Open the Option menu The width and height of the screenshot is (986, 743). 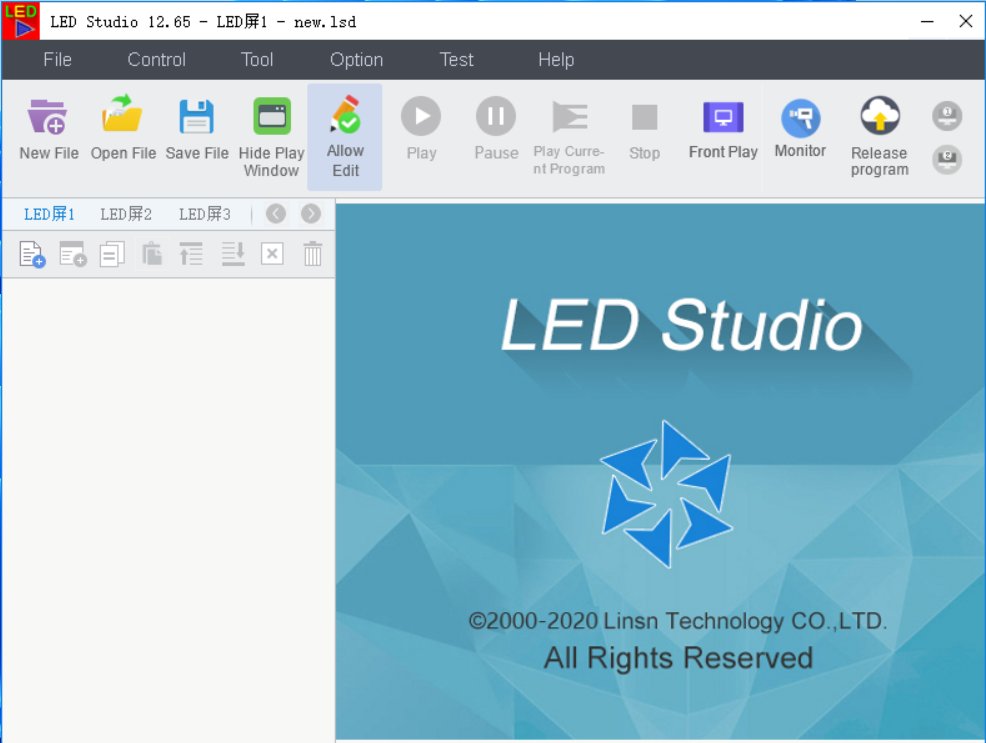click(x=357, y=60)
